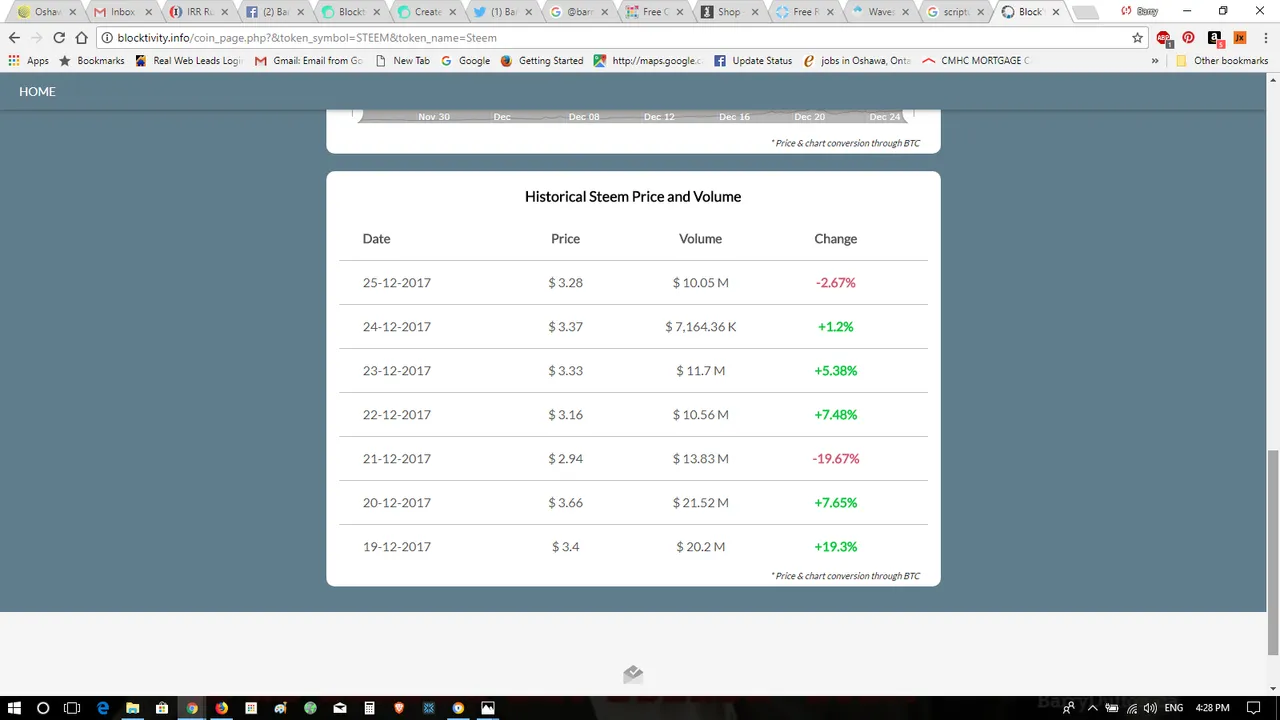
Task: Click the address bar URL field
Action: point(620,38)
